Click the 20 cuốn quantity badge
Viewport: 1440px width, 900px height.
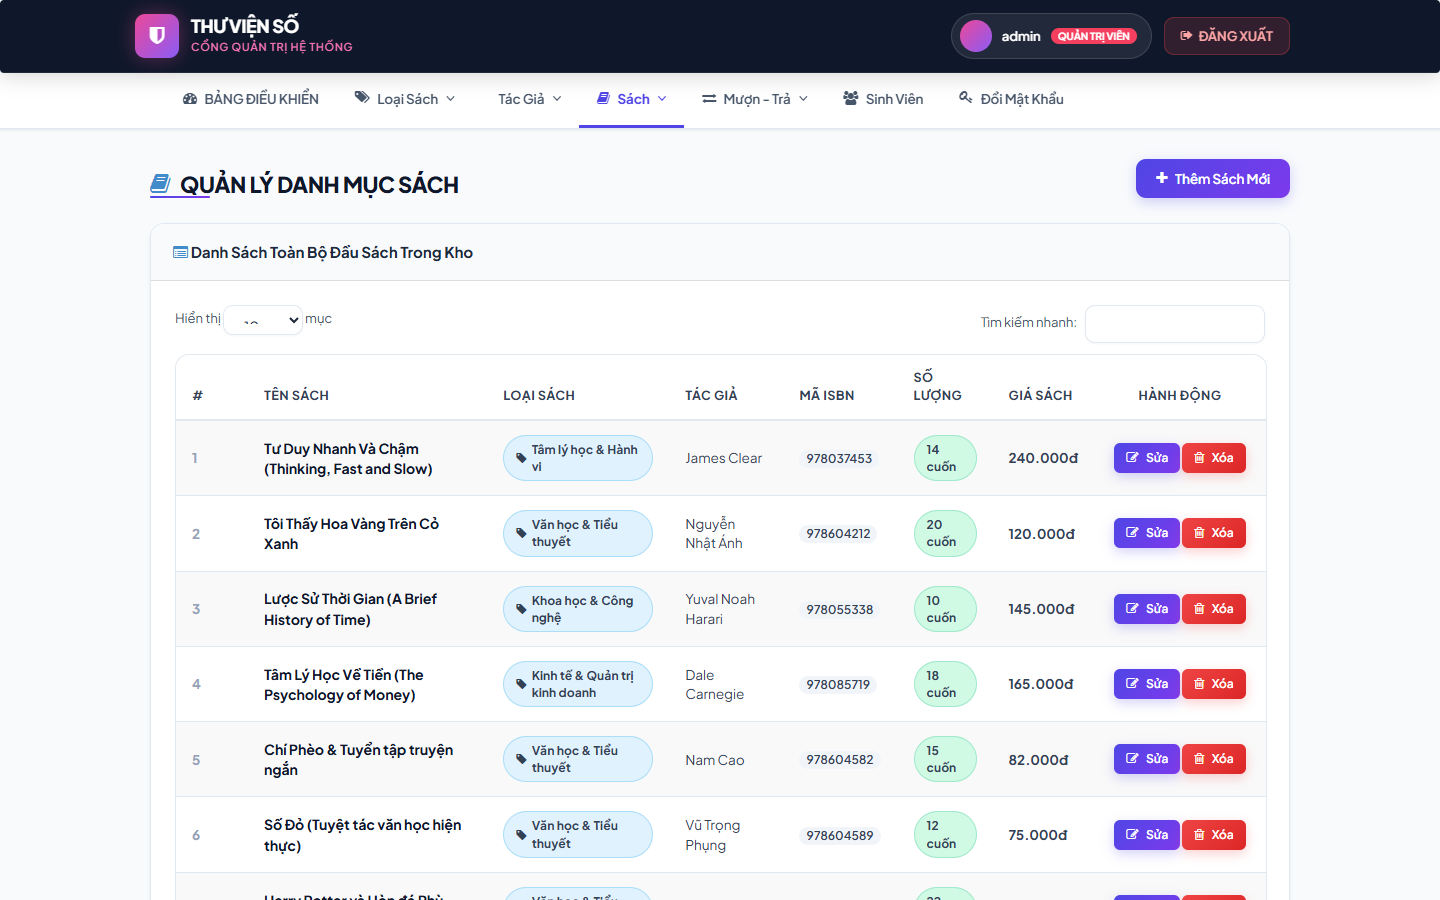945,533
